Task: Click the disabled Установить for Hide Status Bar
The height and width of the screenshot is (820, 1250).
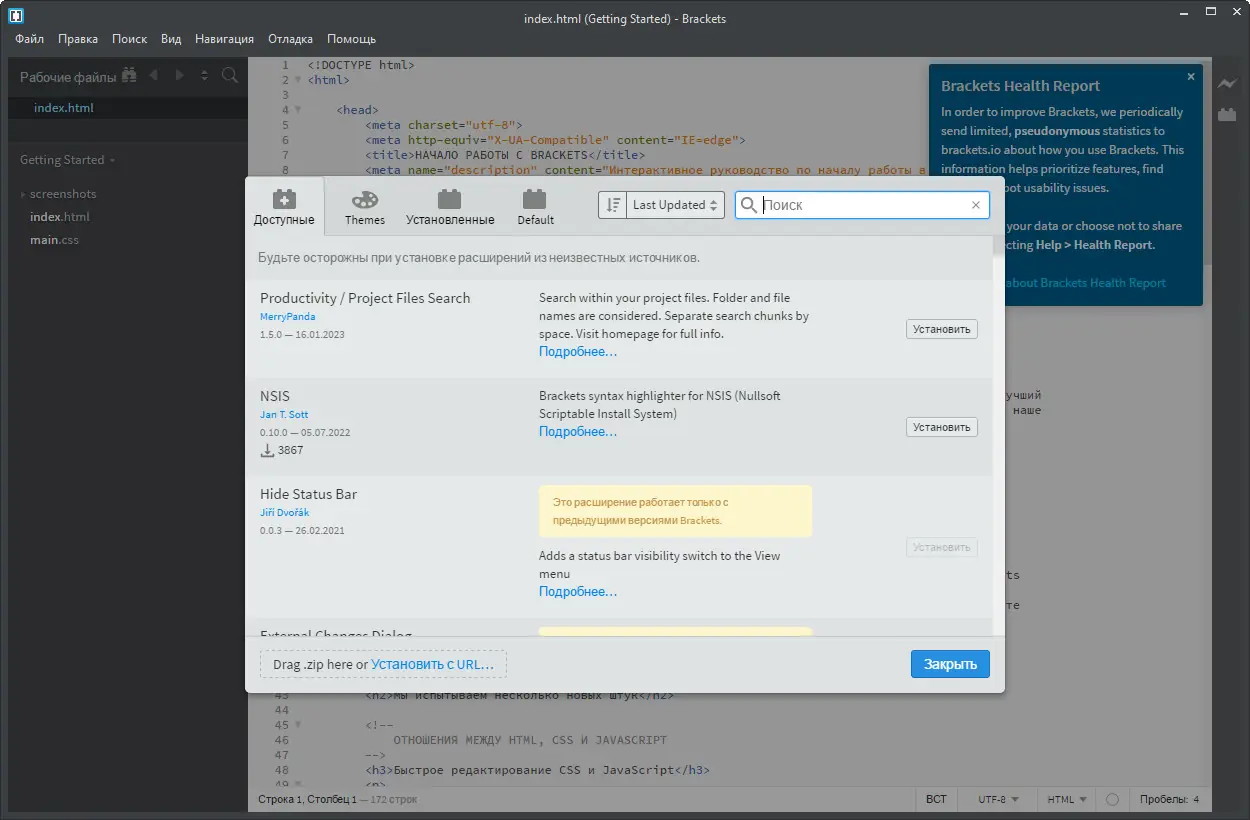Action: point(942,547)
